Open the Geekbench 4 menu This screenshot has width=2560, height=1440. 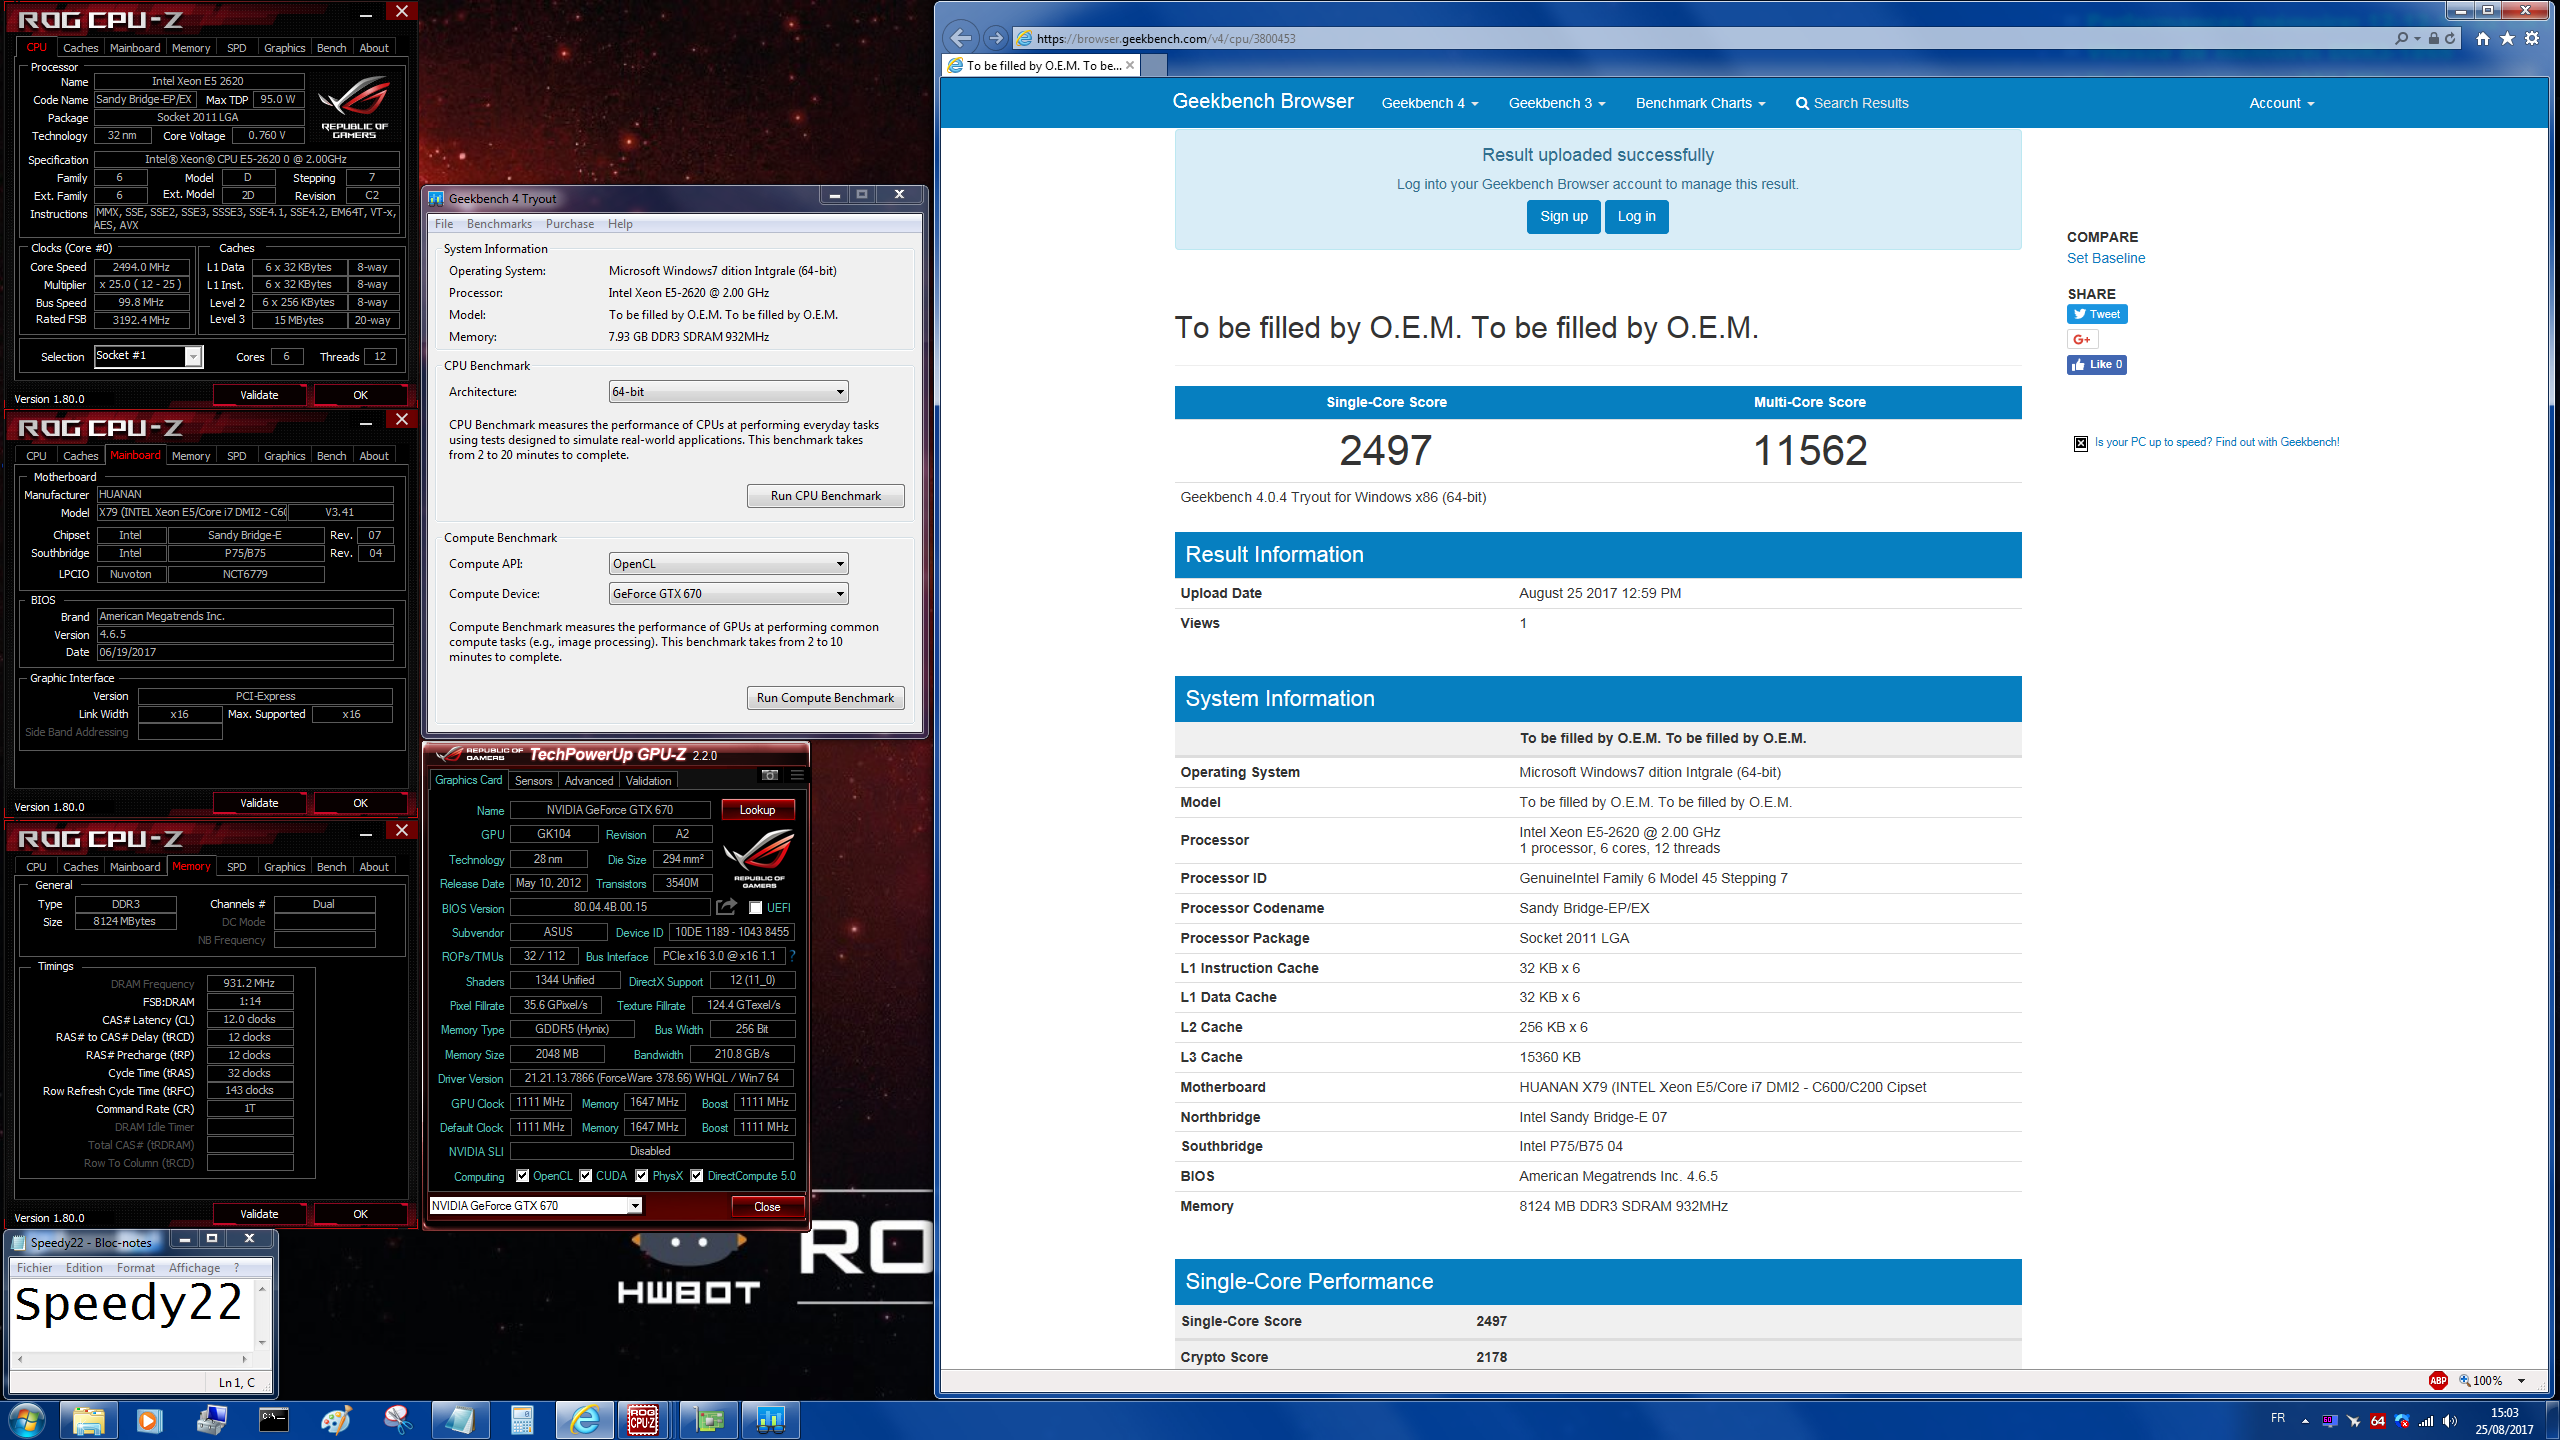1430,103
